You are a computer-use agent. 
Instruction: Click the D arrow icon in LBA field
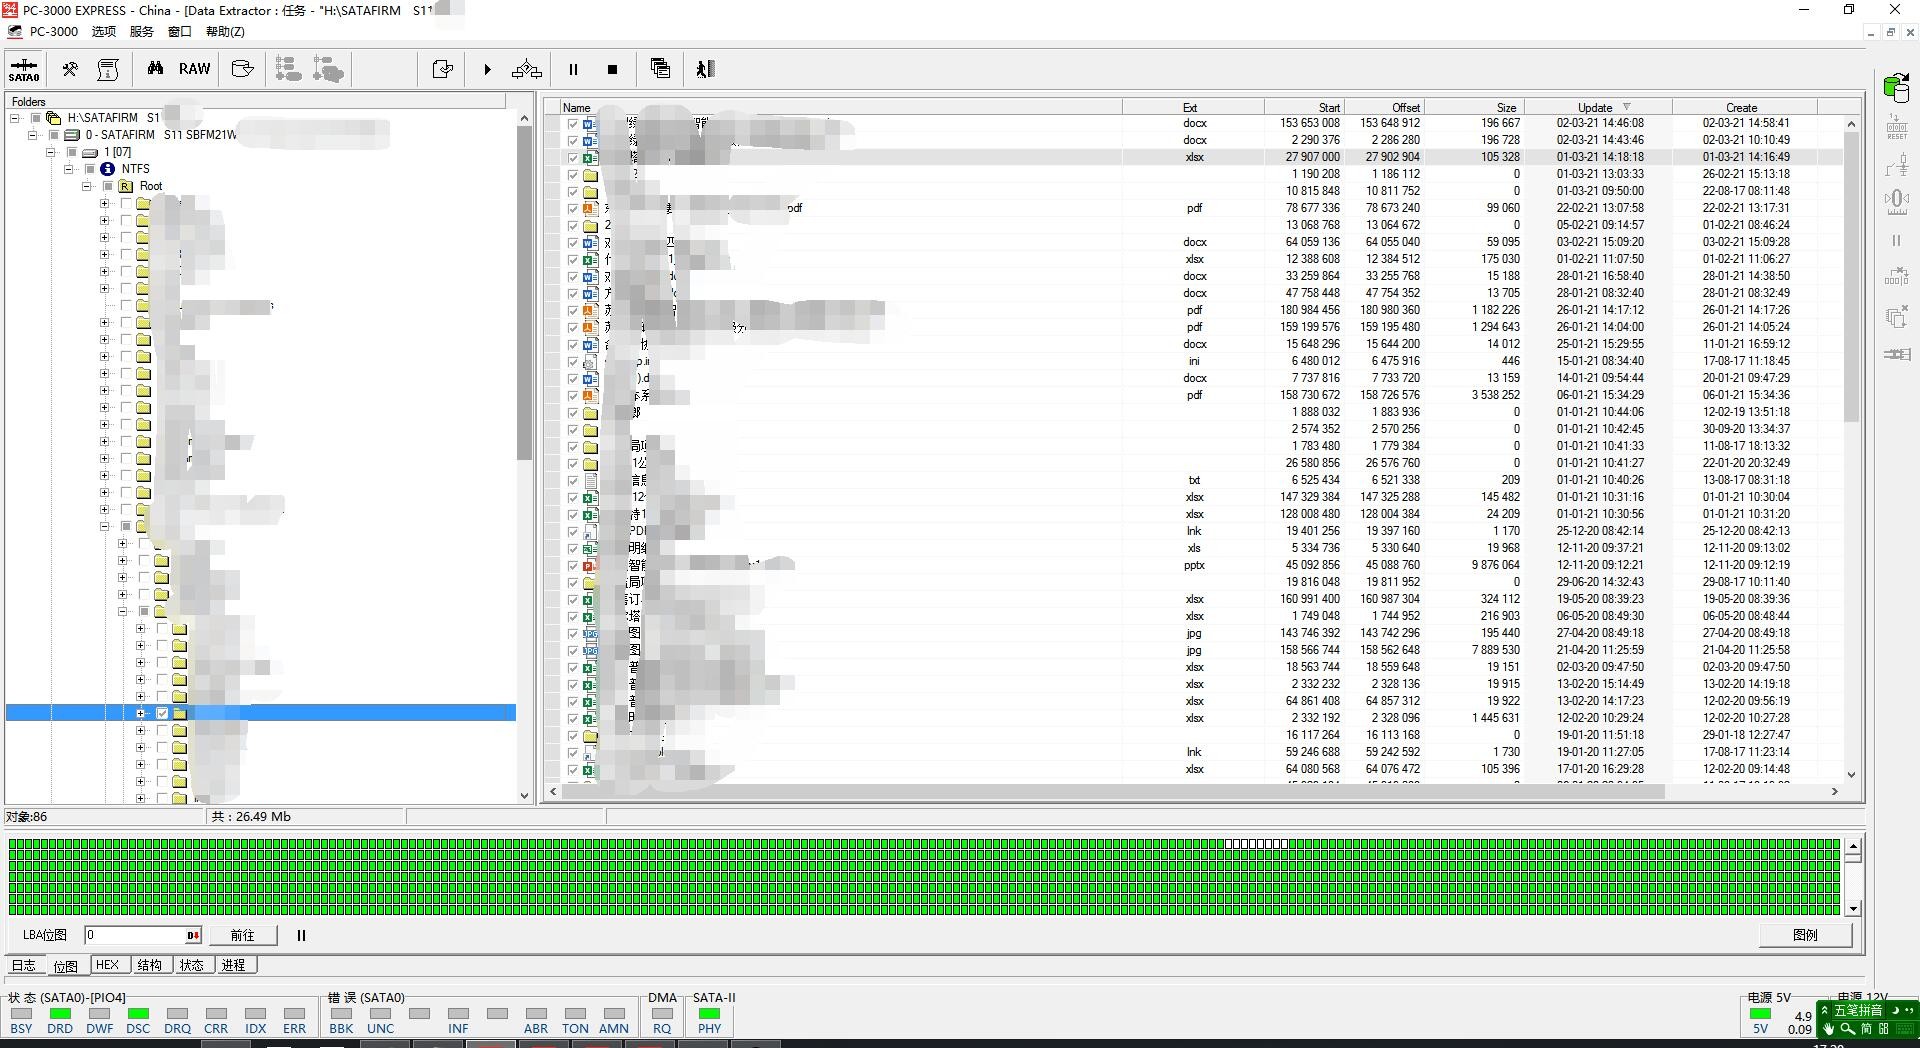pyautogui.click(x=193, y=936)
